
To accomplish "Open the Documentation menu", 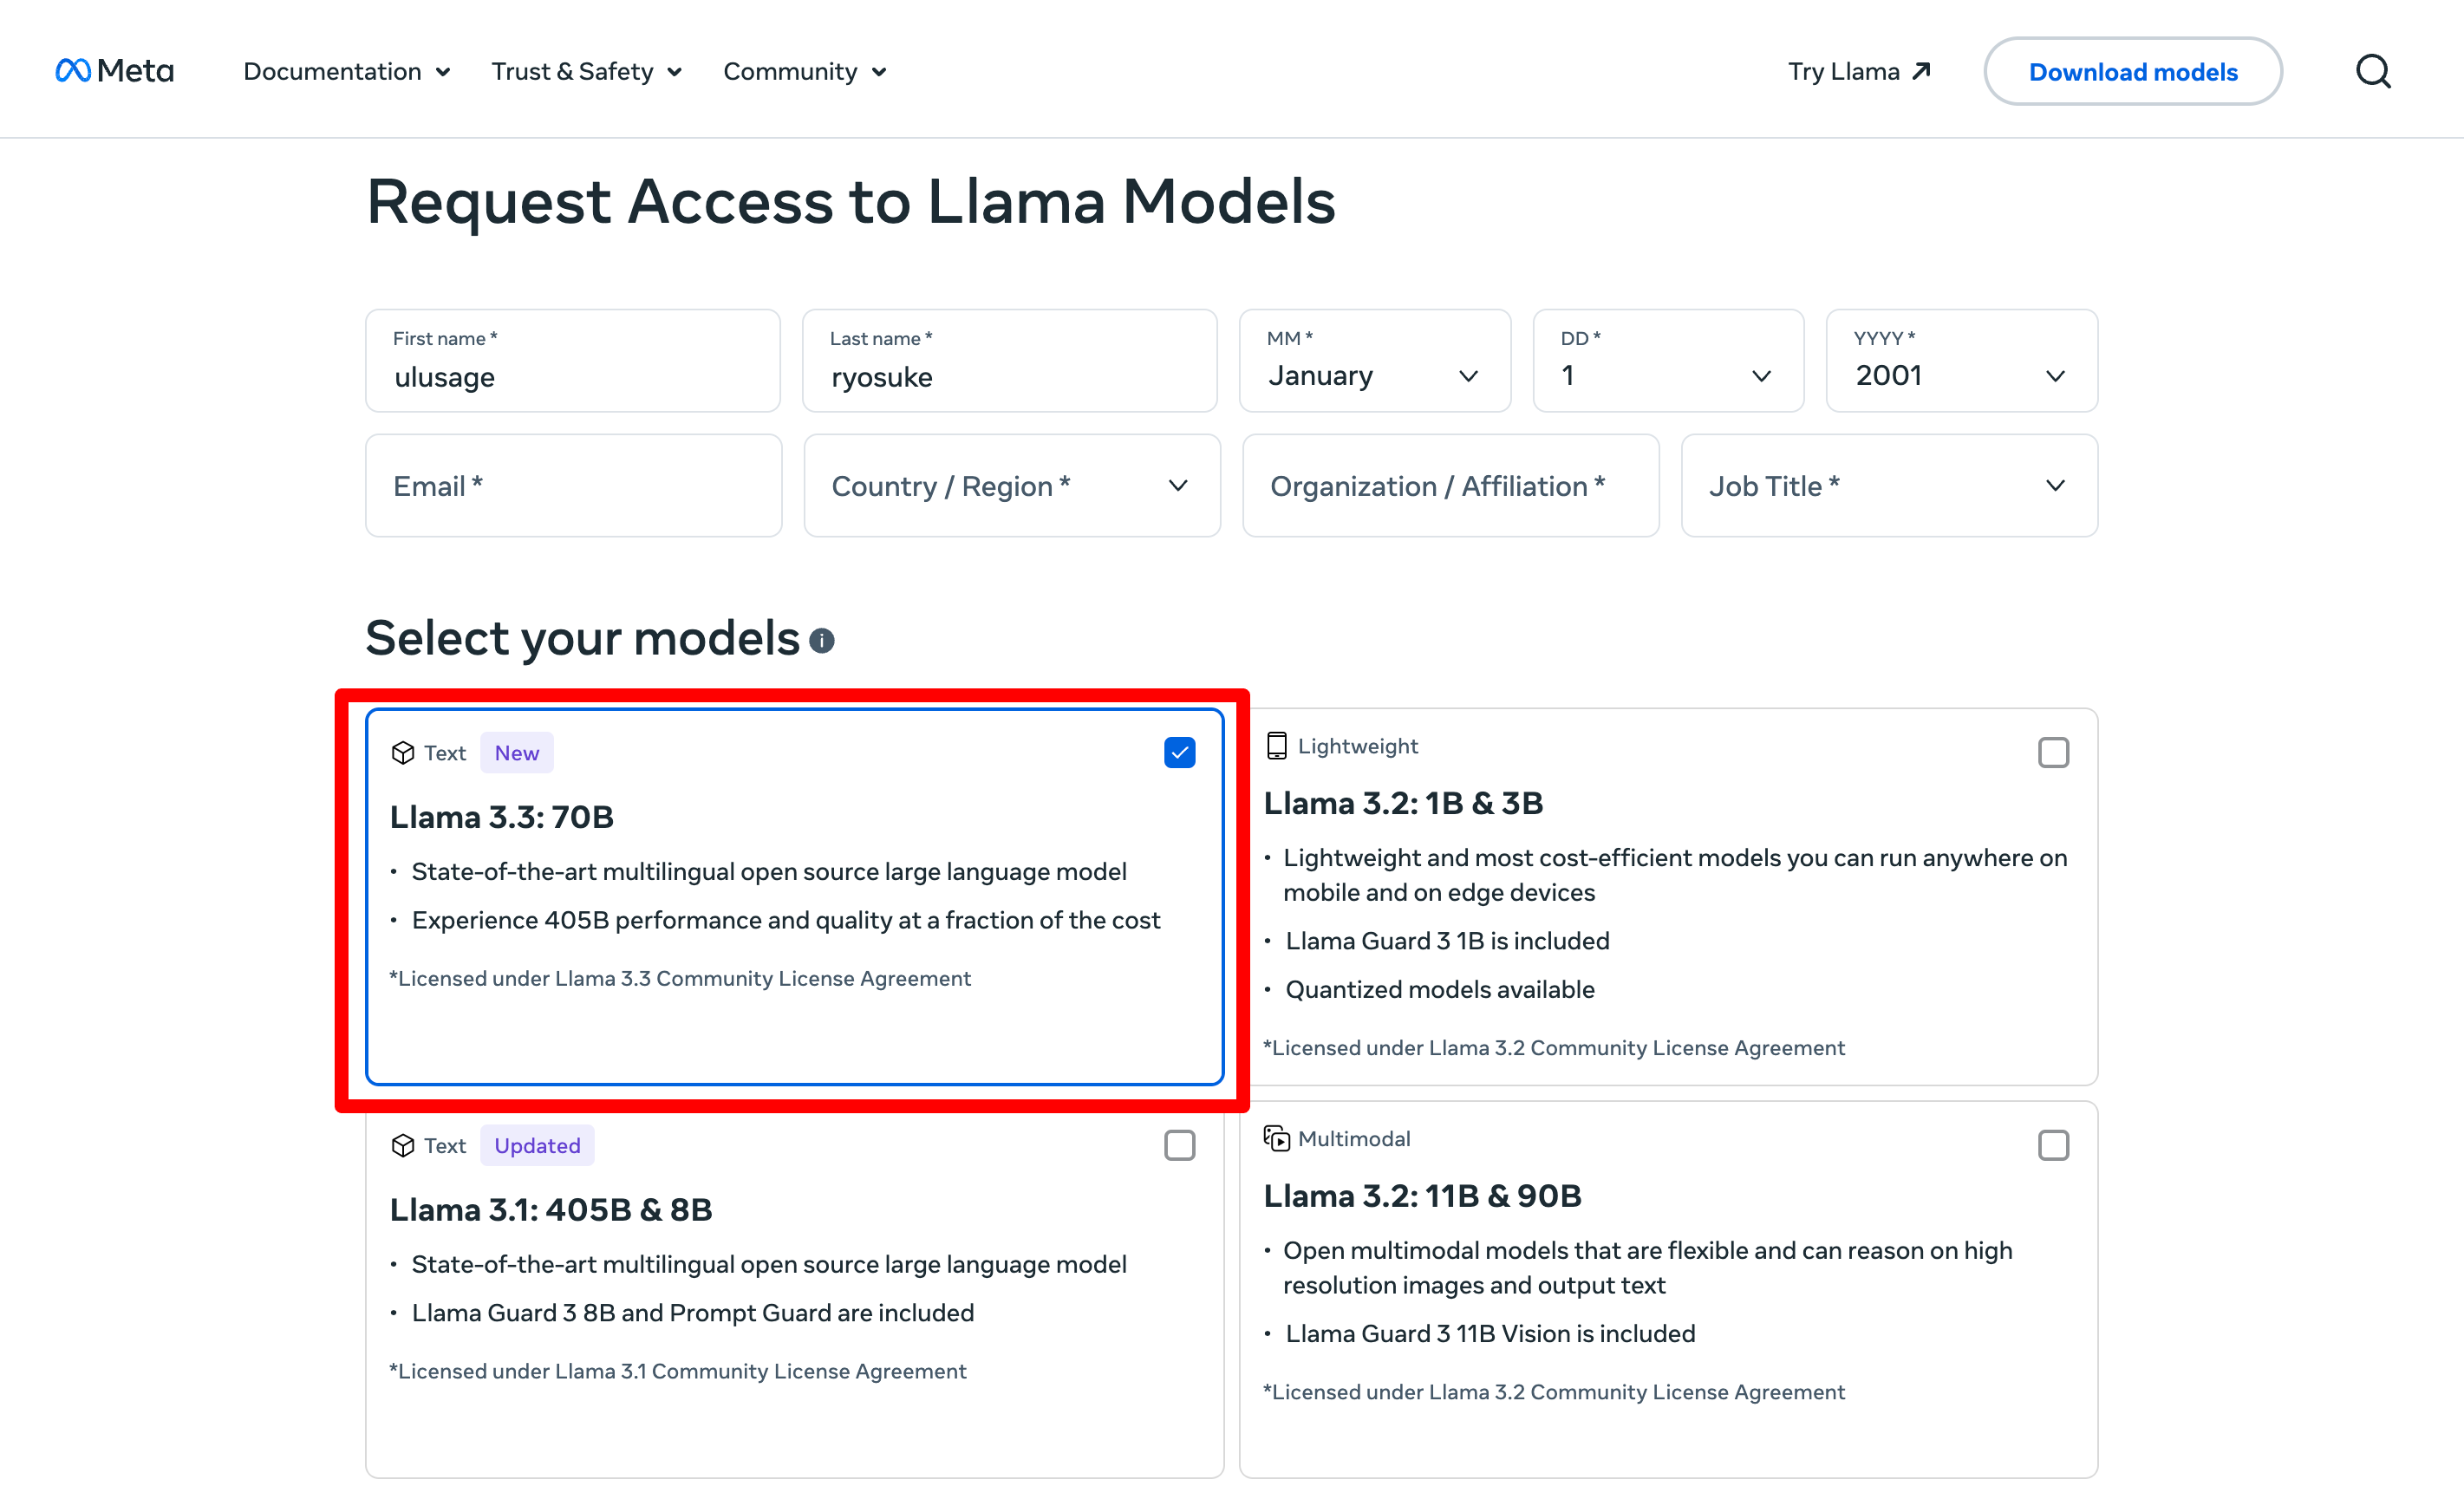I will coord(346,71).
